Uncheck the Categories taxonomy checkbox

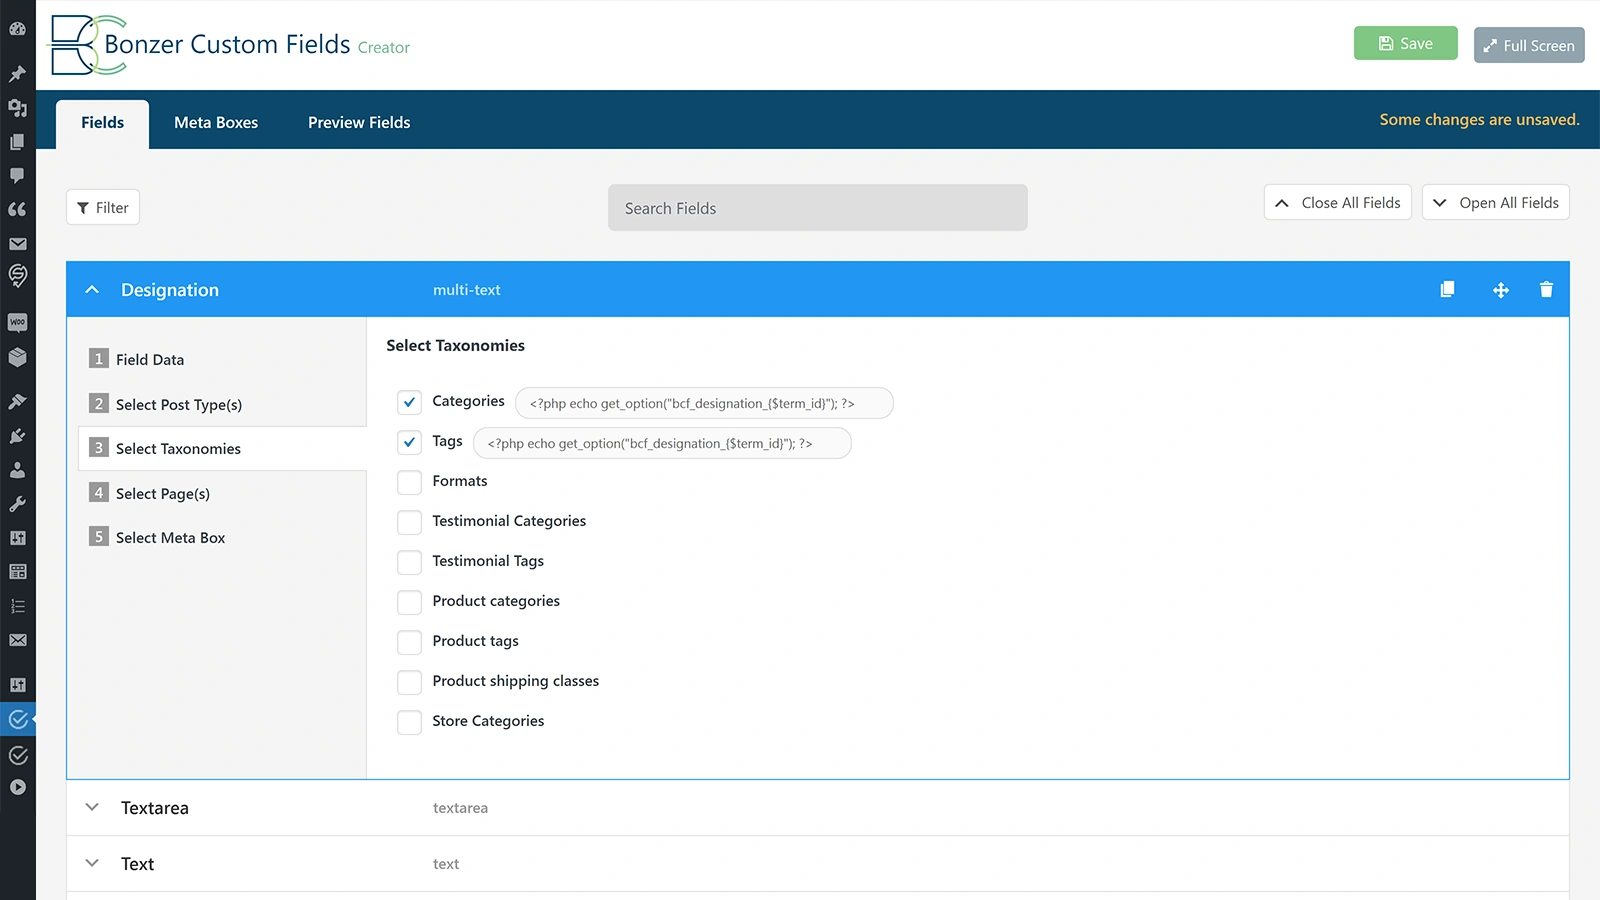tap(409, 402)
